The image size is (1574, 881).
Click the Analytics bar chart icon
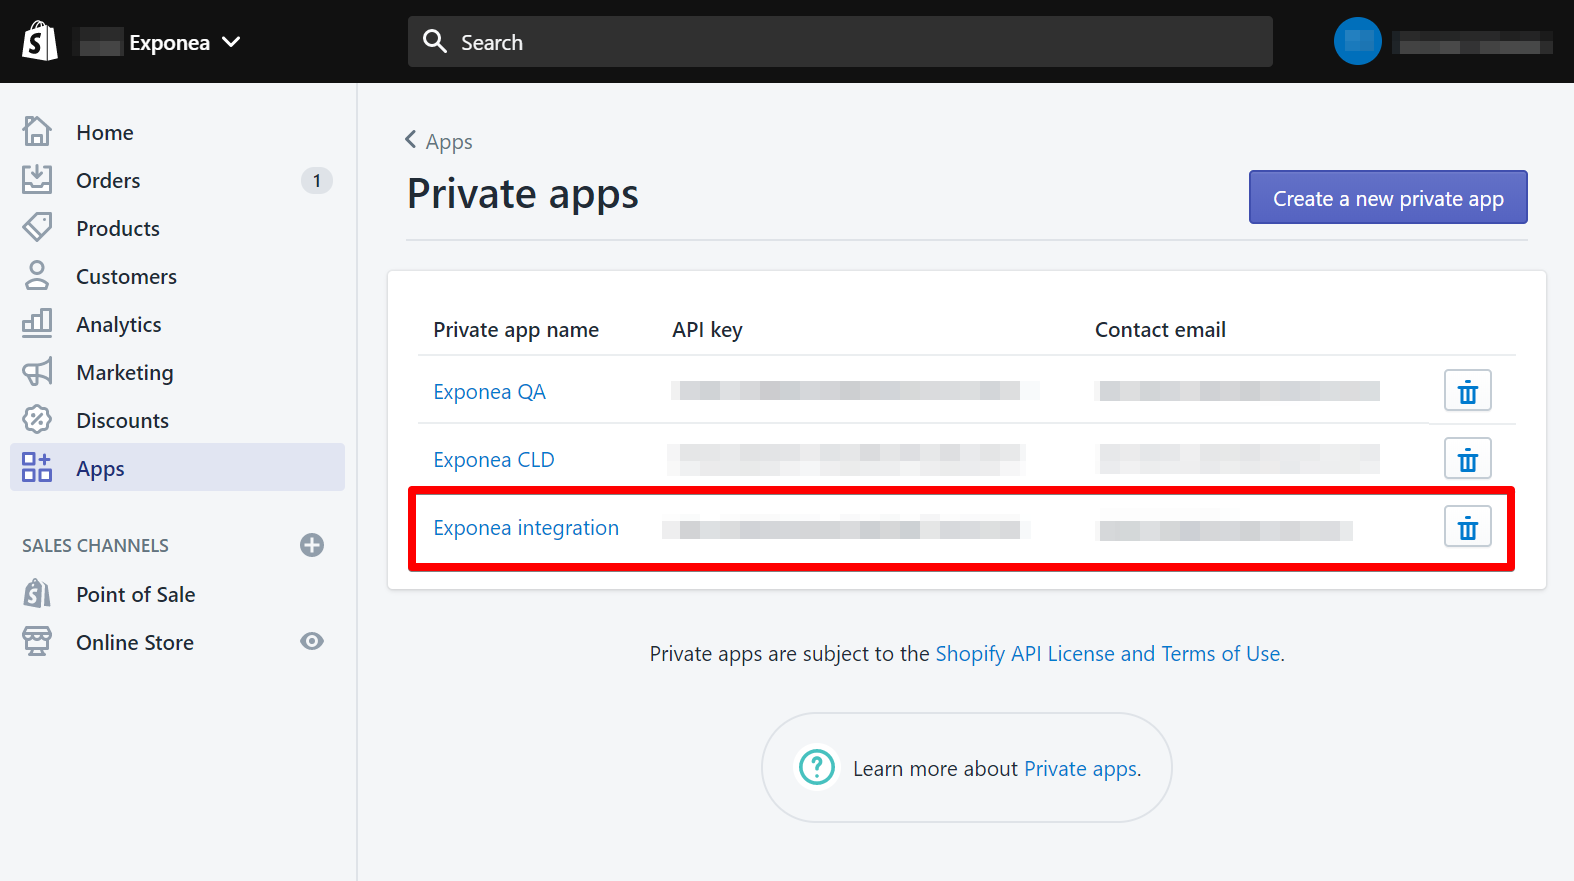[37, 322]
